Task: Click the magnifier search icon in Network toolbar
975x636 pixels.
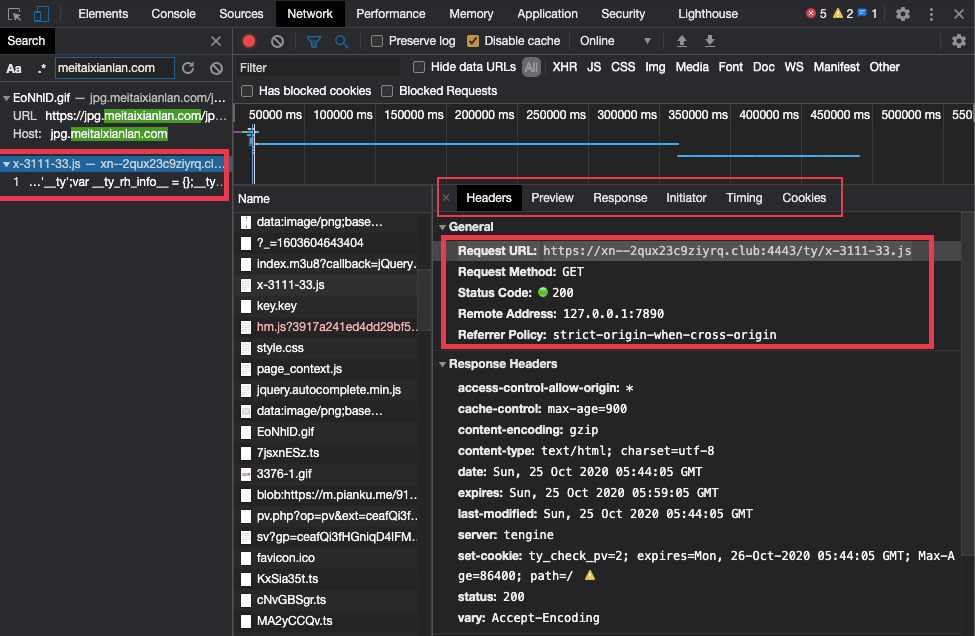Action: point(341,41)
